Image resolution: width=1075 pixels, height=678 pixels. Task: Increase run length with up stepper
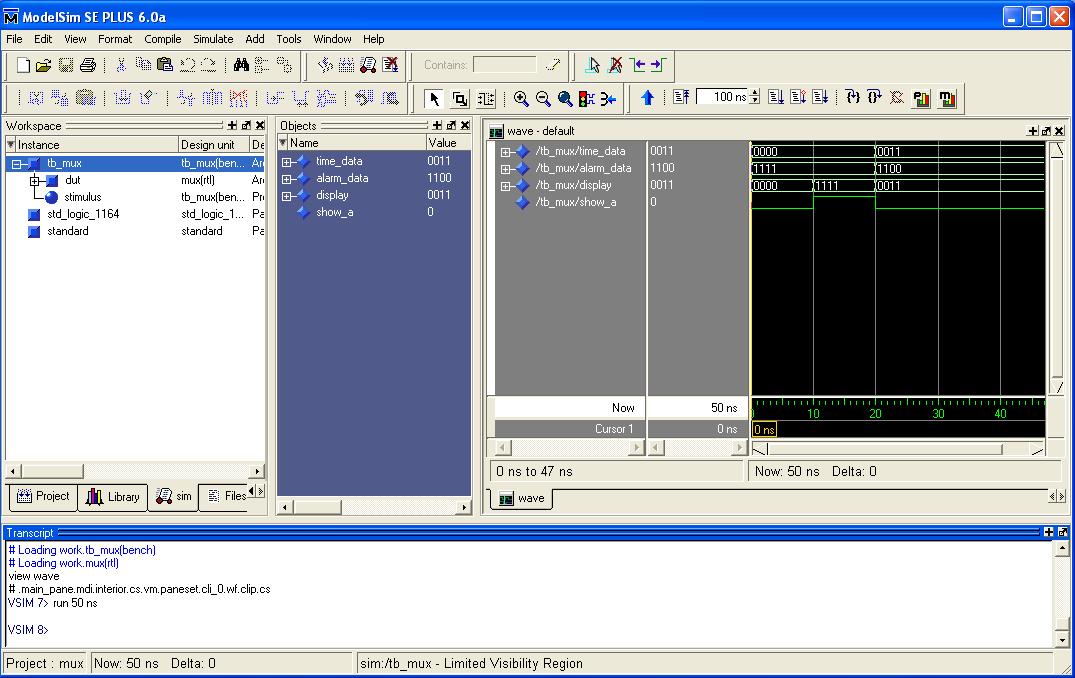tap(755, 93)
